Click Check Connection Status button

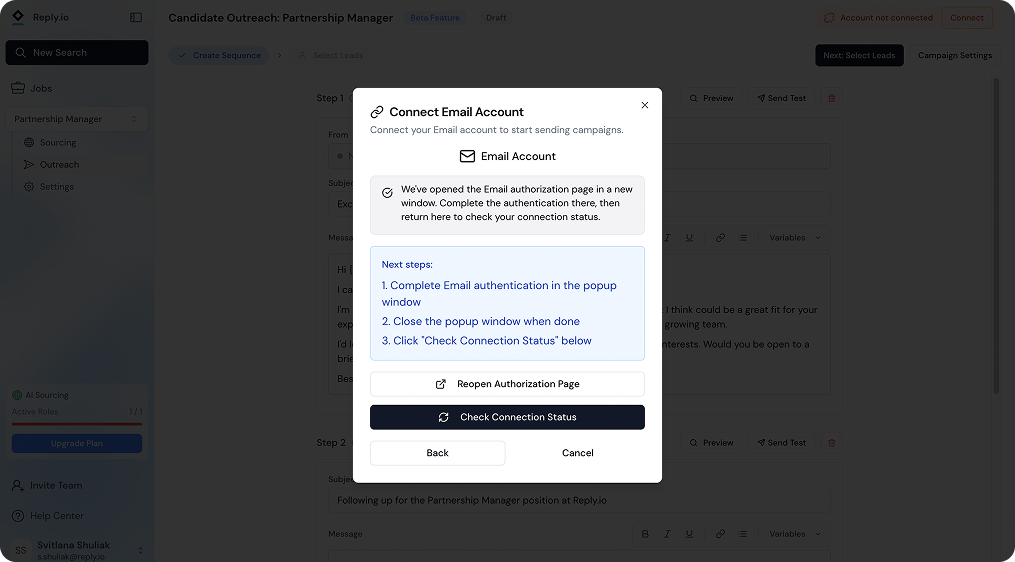point(508,417)
